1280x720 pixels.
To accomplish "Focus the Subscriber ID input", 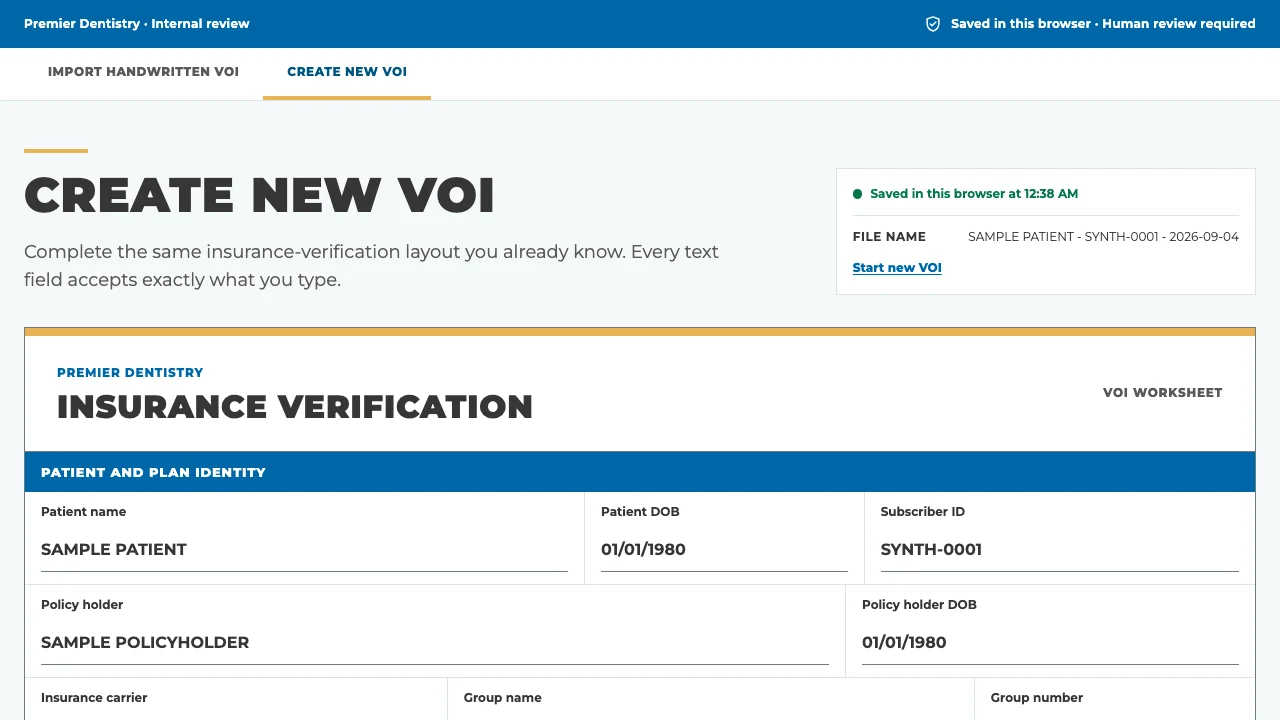I will click(1059, 550).
